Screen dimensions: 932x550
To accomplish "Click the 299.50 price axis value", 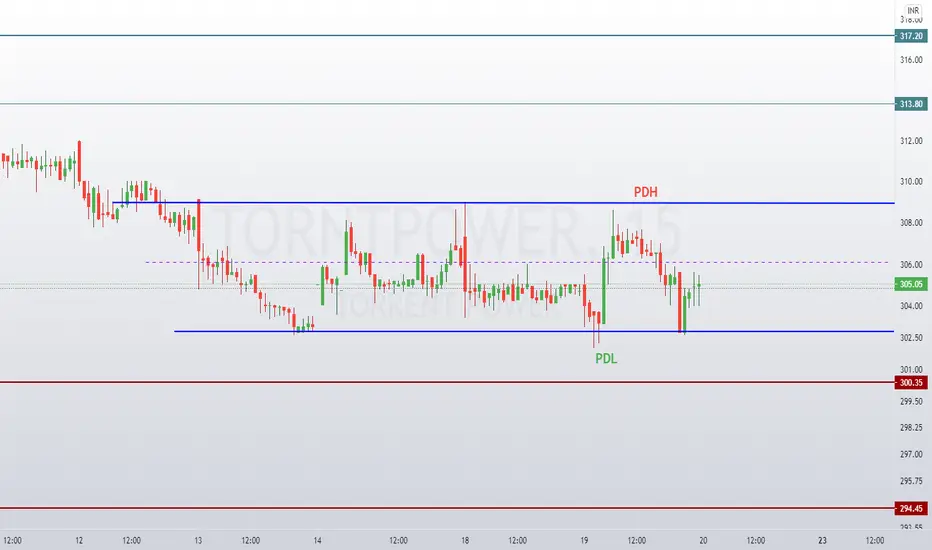I will 911,402.
